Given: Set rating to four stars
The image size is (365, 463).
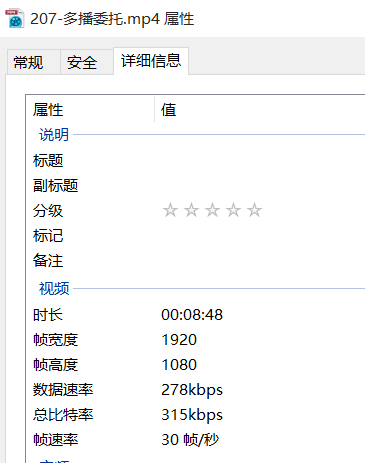Looking at the screenshot, I should [233, 210].
